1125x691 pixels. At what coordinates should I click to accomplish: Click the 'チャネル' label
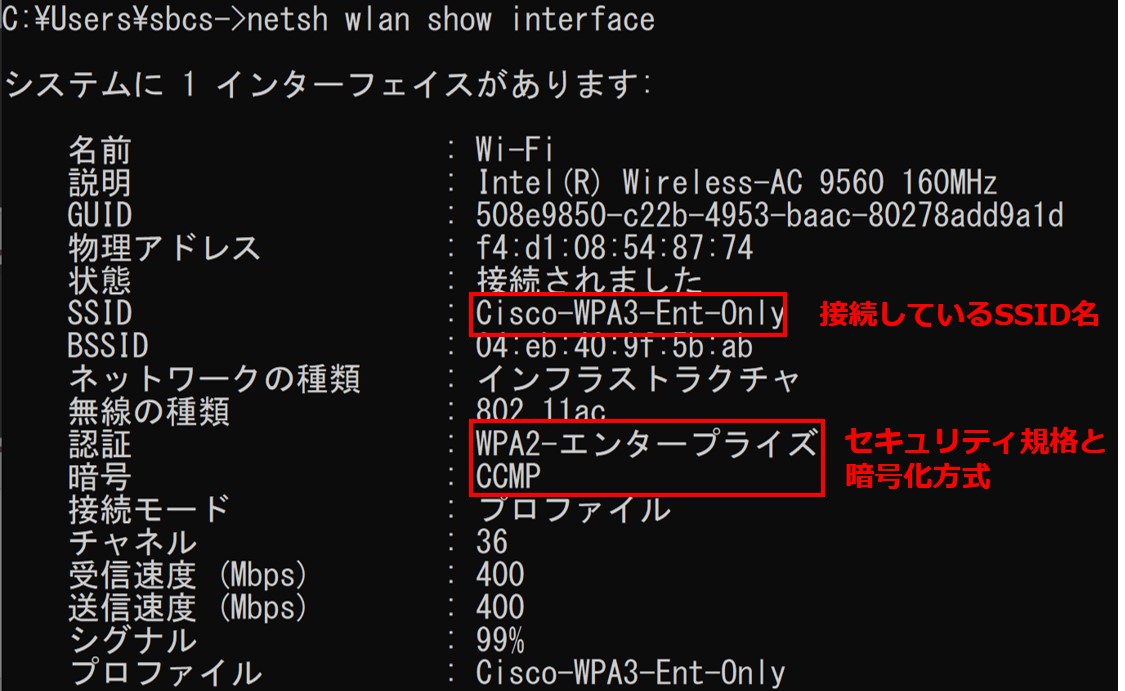133,542
